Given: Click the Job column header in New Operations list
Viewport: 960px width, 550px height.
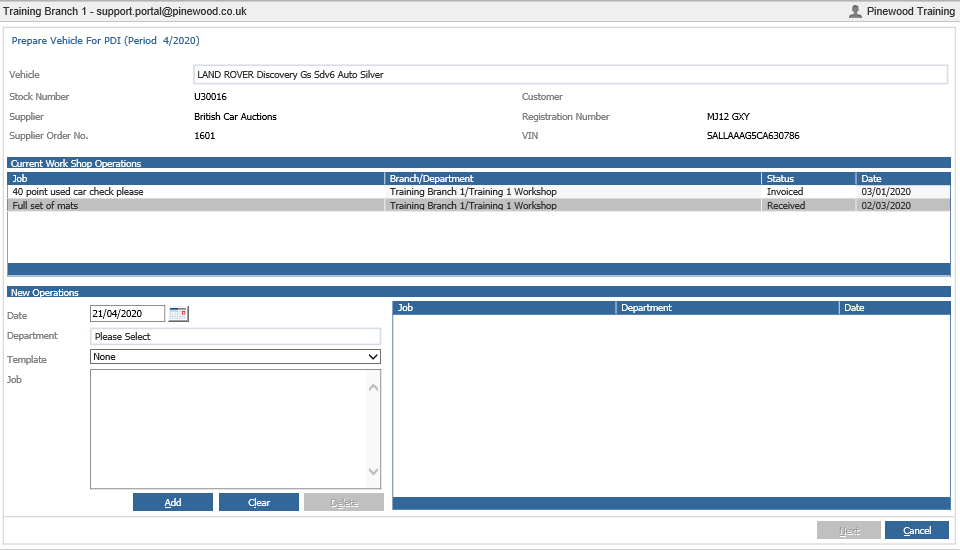Looking at the screenshot, I should point(504,307).
